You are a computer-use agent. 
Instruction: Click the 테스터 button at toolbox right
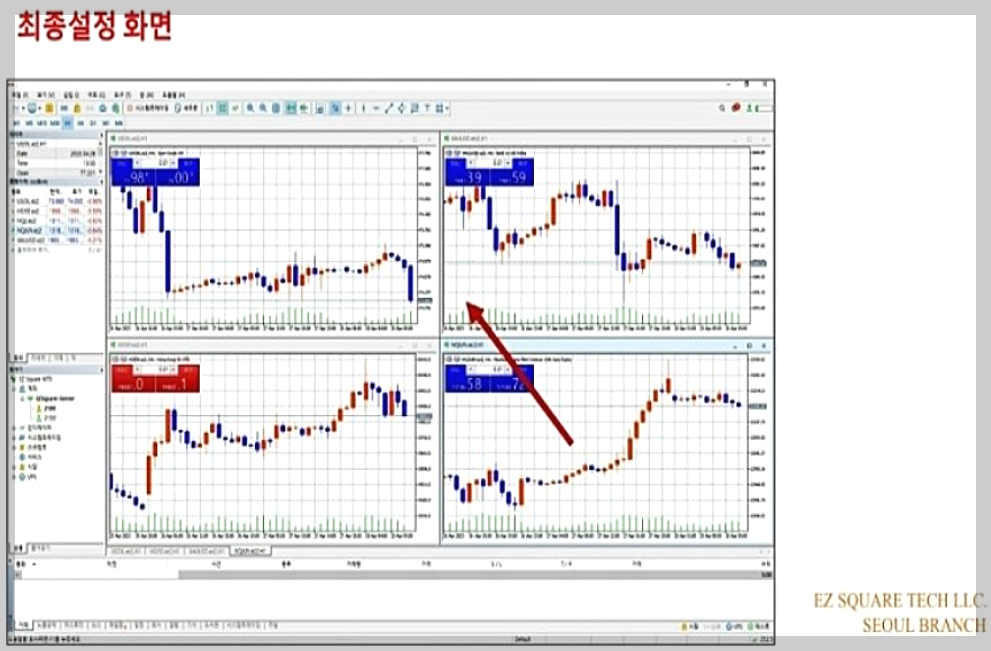(x=758, y=626)
